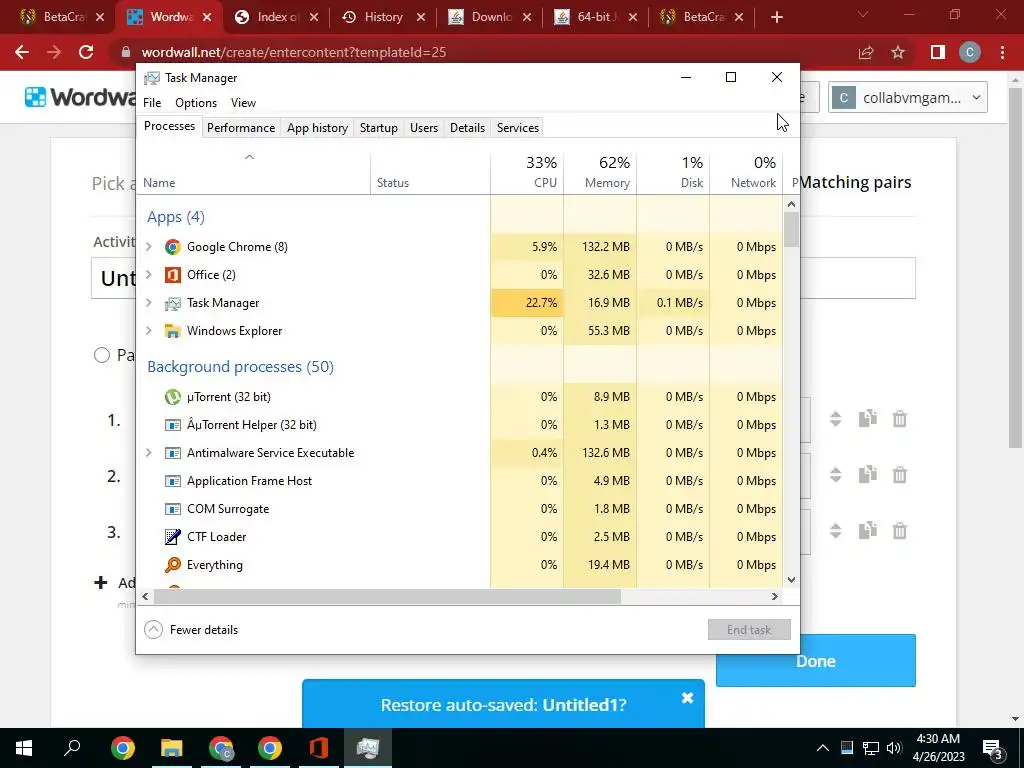Open notification center icon
Screen dimensions: 1024x768
click(993, 748)
